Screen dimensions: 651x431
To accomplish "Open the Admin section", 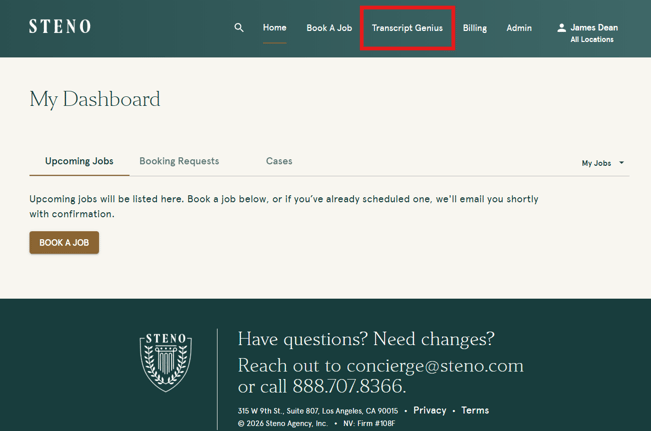I will [519, 28].
